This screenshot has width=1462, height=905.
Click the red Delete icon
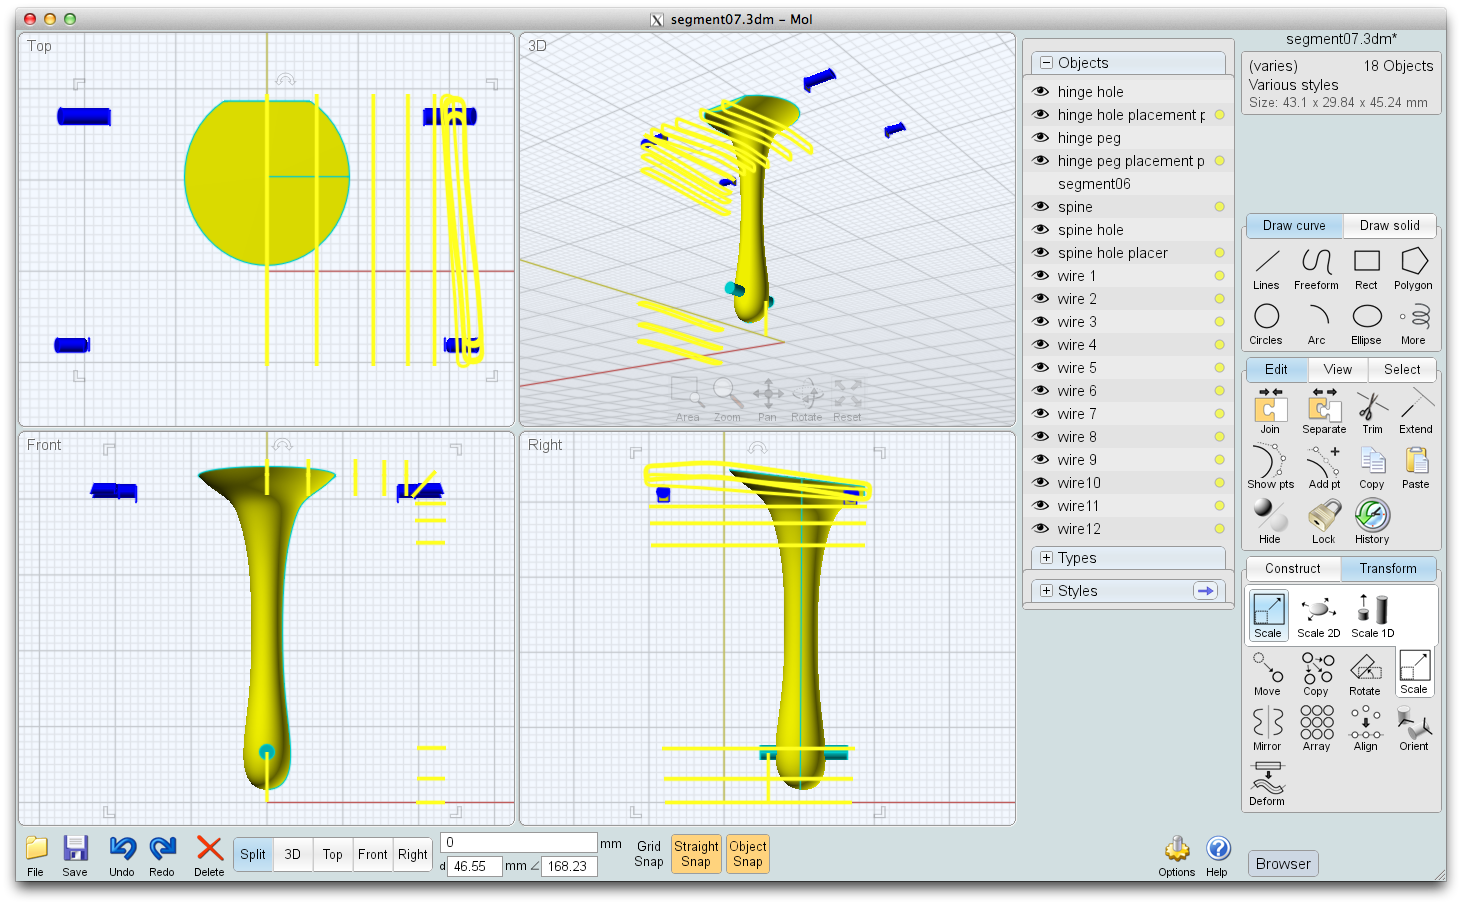209,856
